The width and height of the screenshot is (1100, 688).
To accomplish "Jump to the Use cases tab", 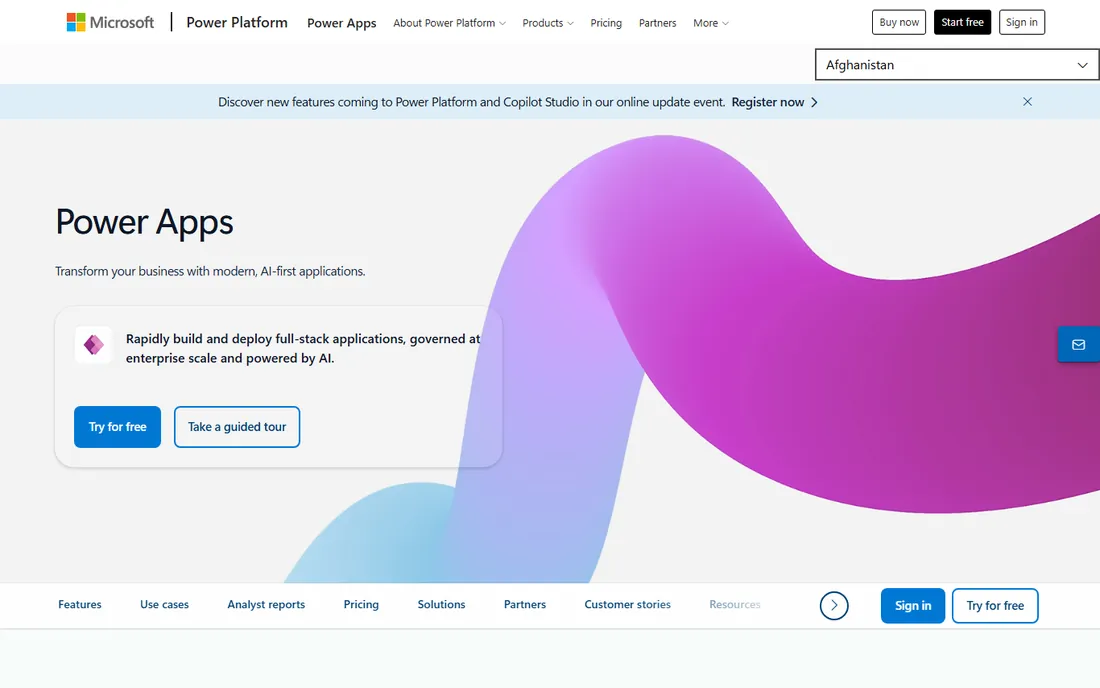I will [164, 605].
